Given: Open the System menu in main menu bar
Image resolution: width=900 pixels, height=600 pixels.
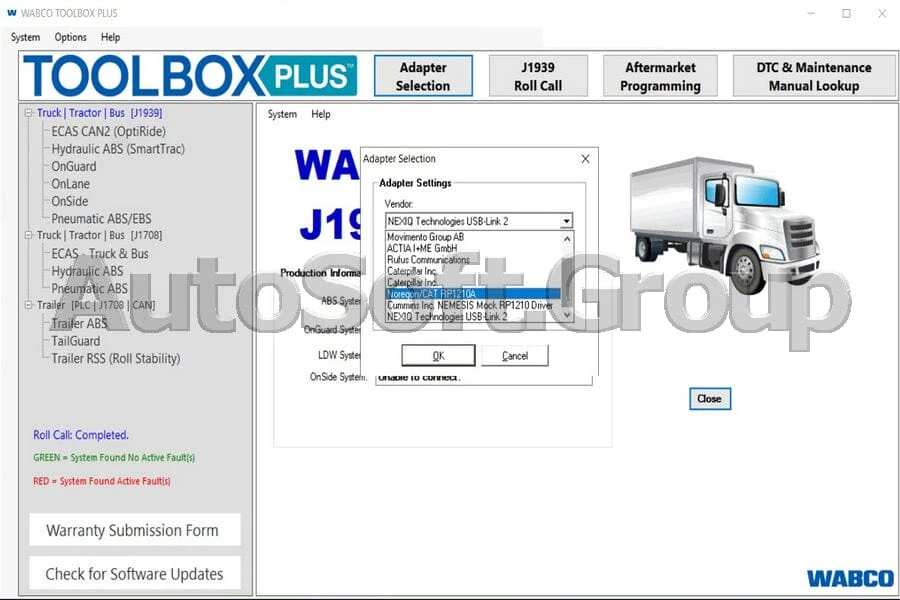Looking at the screenshot, I should pos(25,37).
